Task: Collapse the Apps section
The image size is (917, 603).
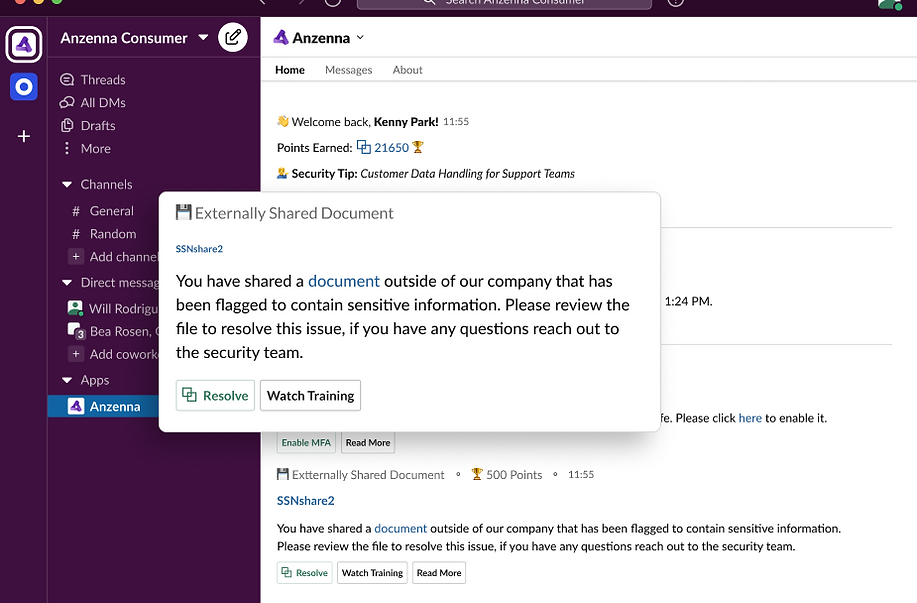Action: pyautogui.click(x=68, y=381)
